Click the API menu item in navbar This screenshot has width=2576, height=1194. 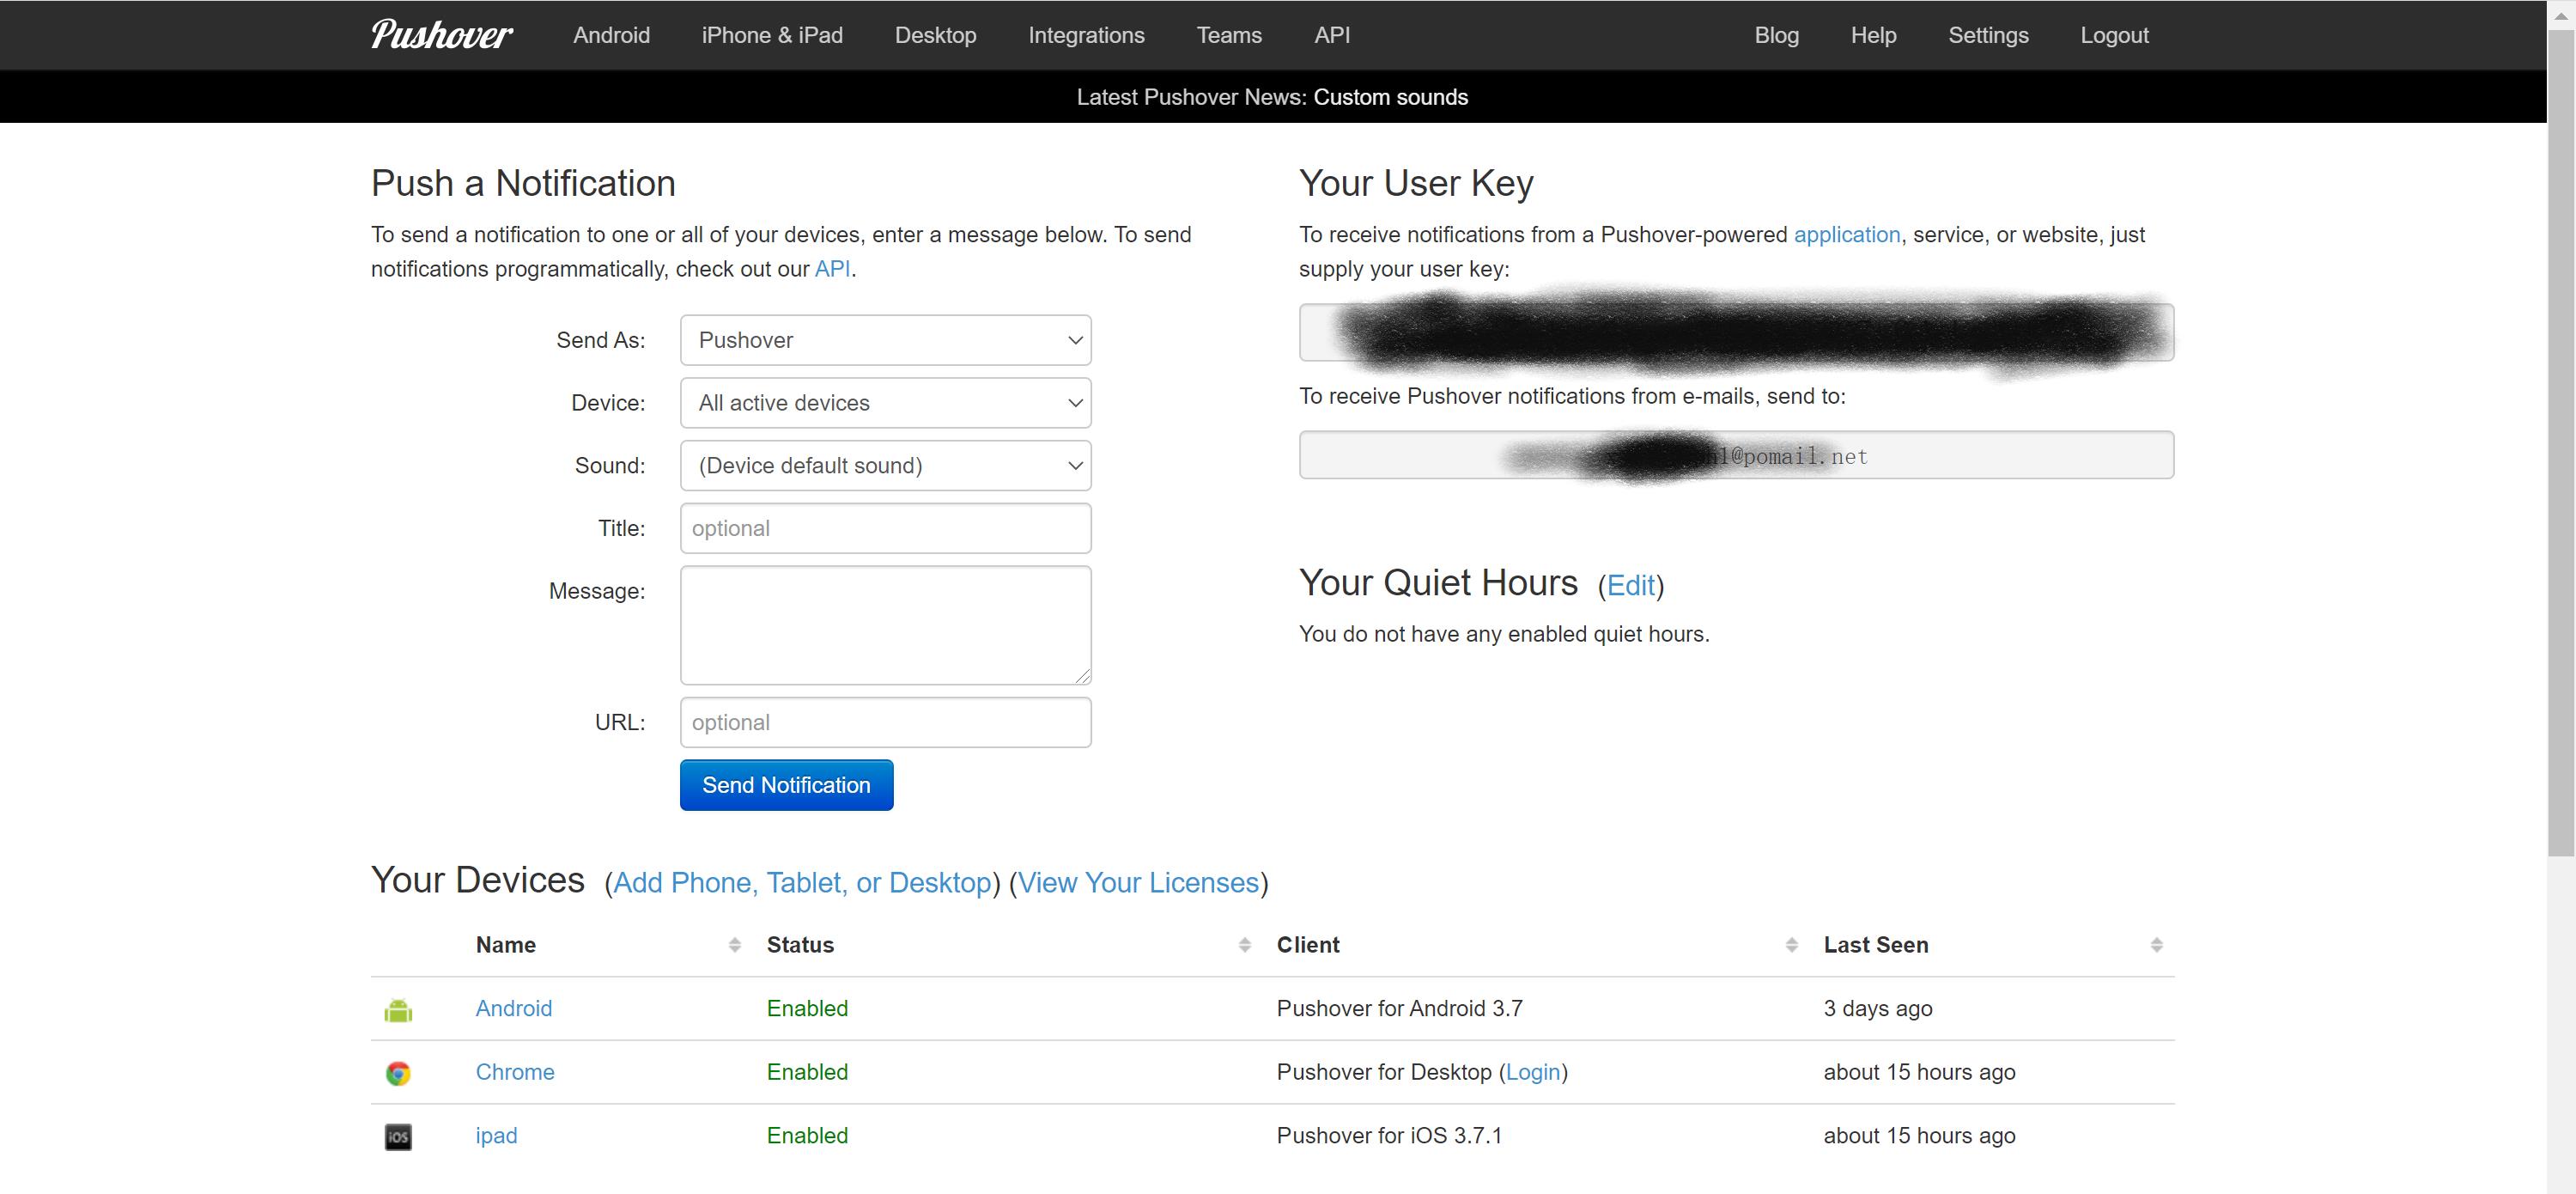(1333, 34)
